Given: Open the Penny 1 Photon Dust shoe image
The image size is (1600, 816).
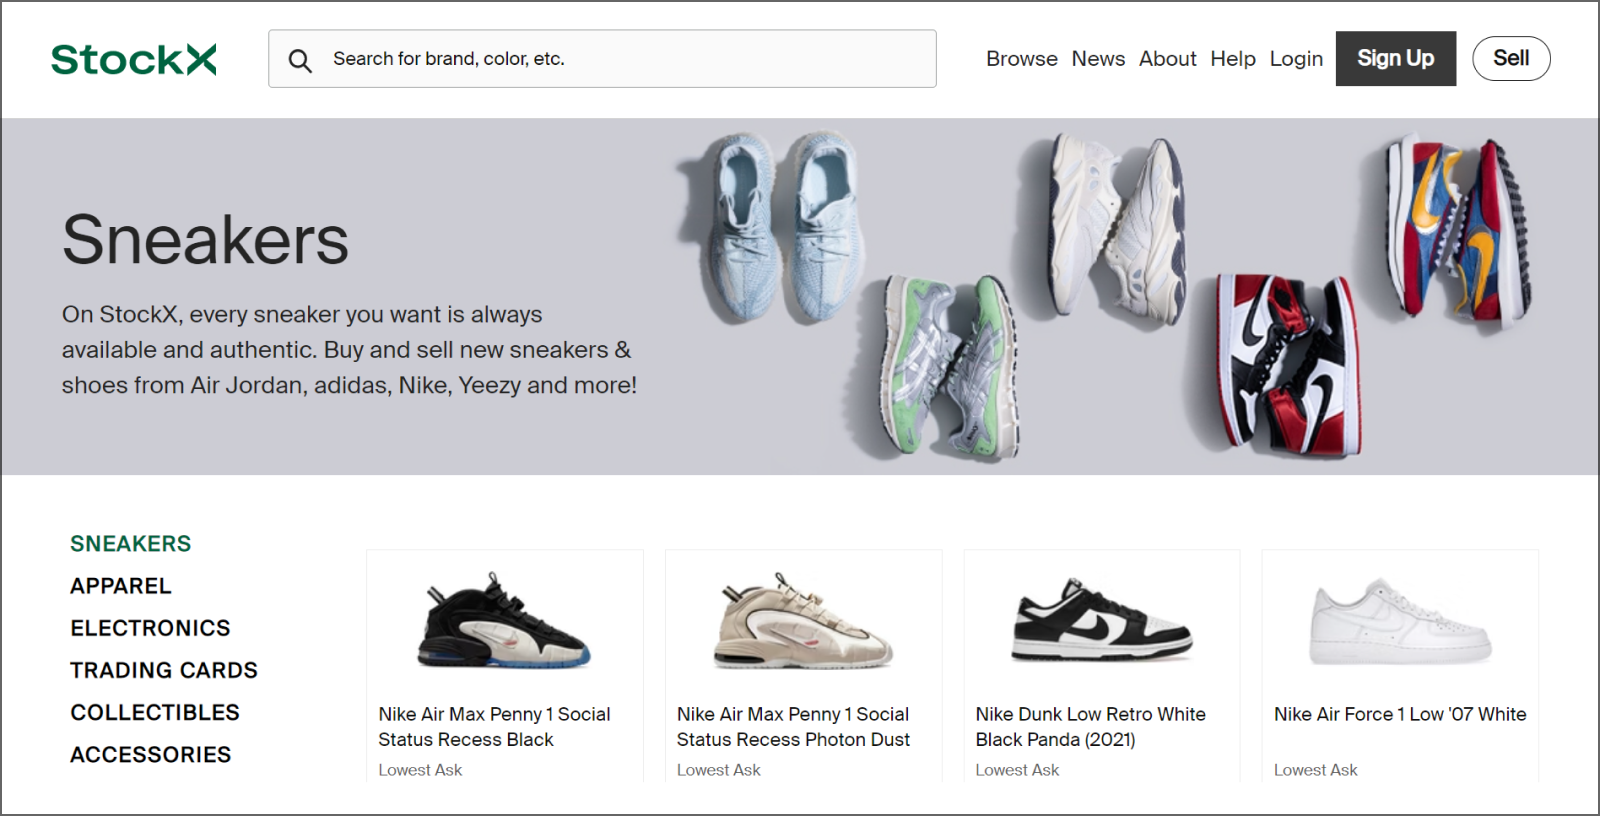Looking at the screenshot, I should [x=803, y=621].
